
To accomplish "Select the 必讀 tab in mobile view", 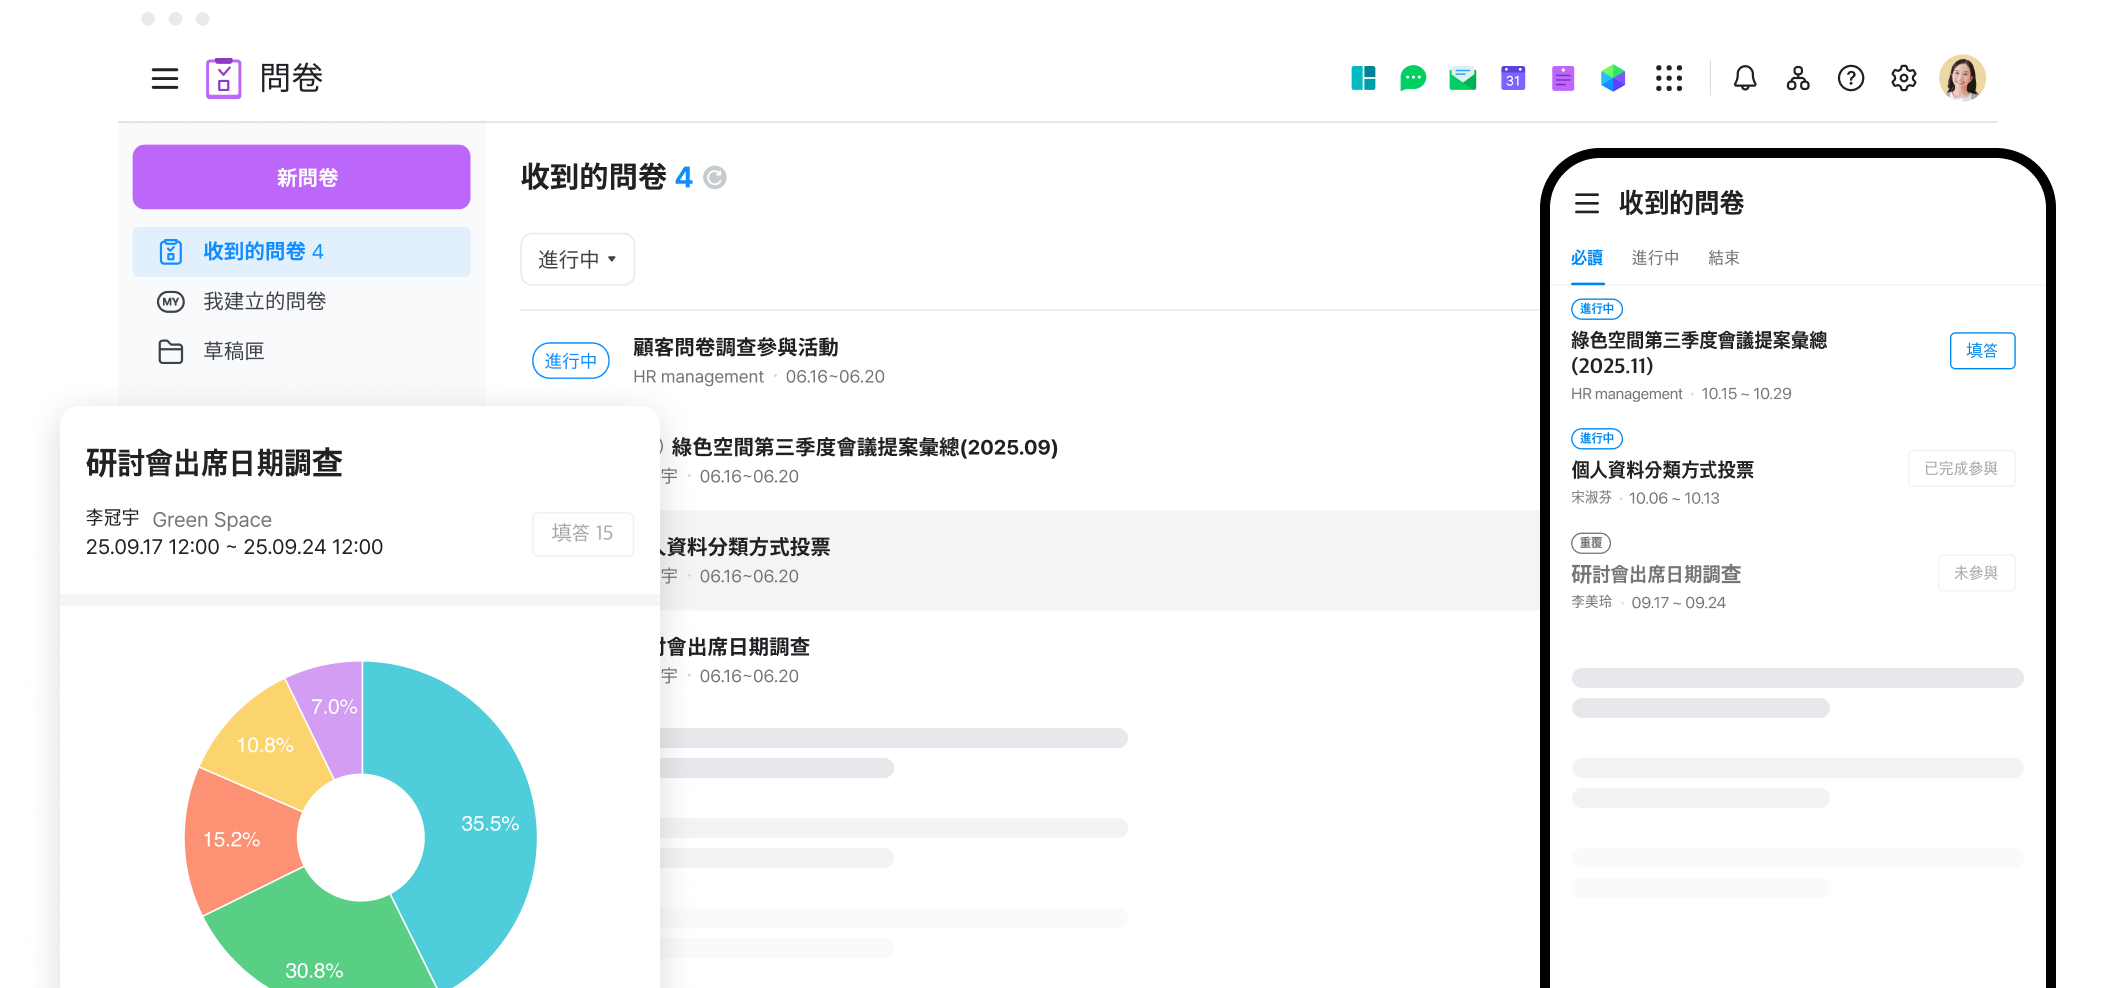I will coord(1586,258).
